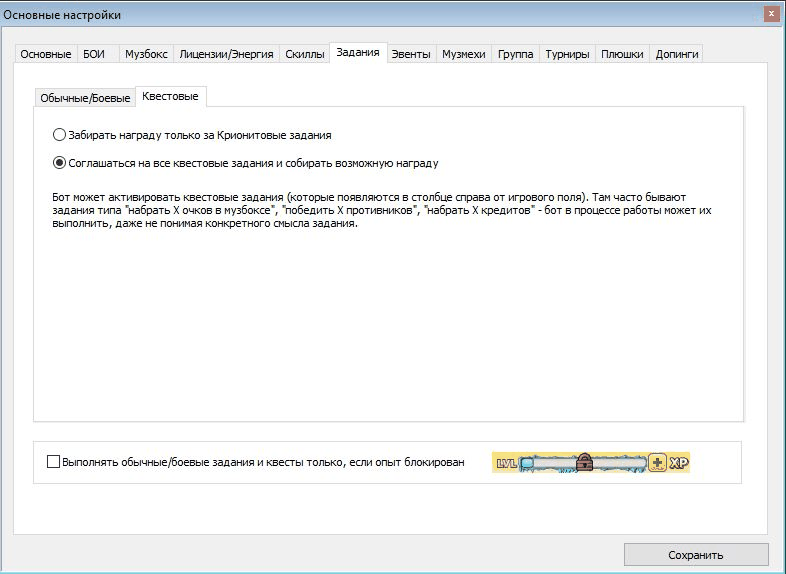
Task: Open the Лицензии/Энергия tab
Action: pyautogui.click(x=226, y=54)
